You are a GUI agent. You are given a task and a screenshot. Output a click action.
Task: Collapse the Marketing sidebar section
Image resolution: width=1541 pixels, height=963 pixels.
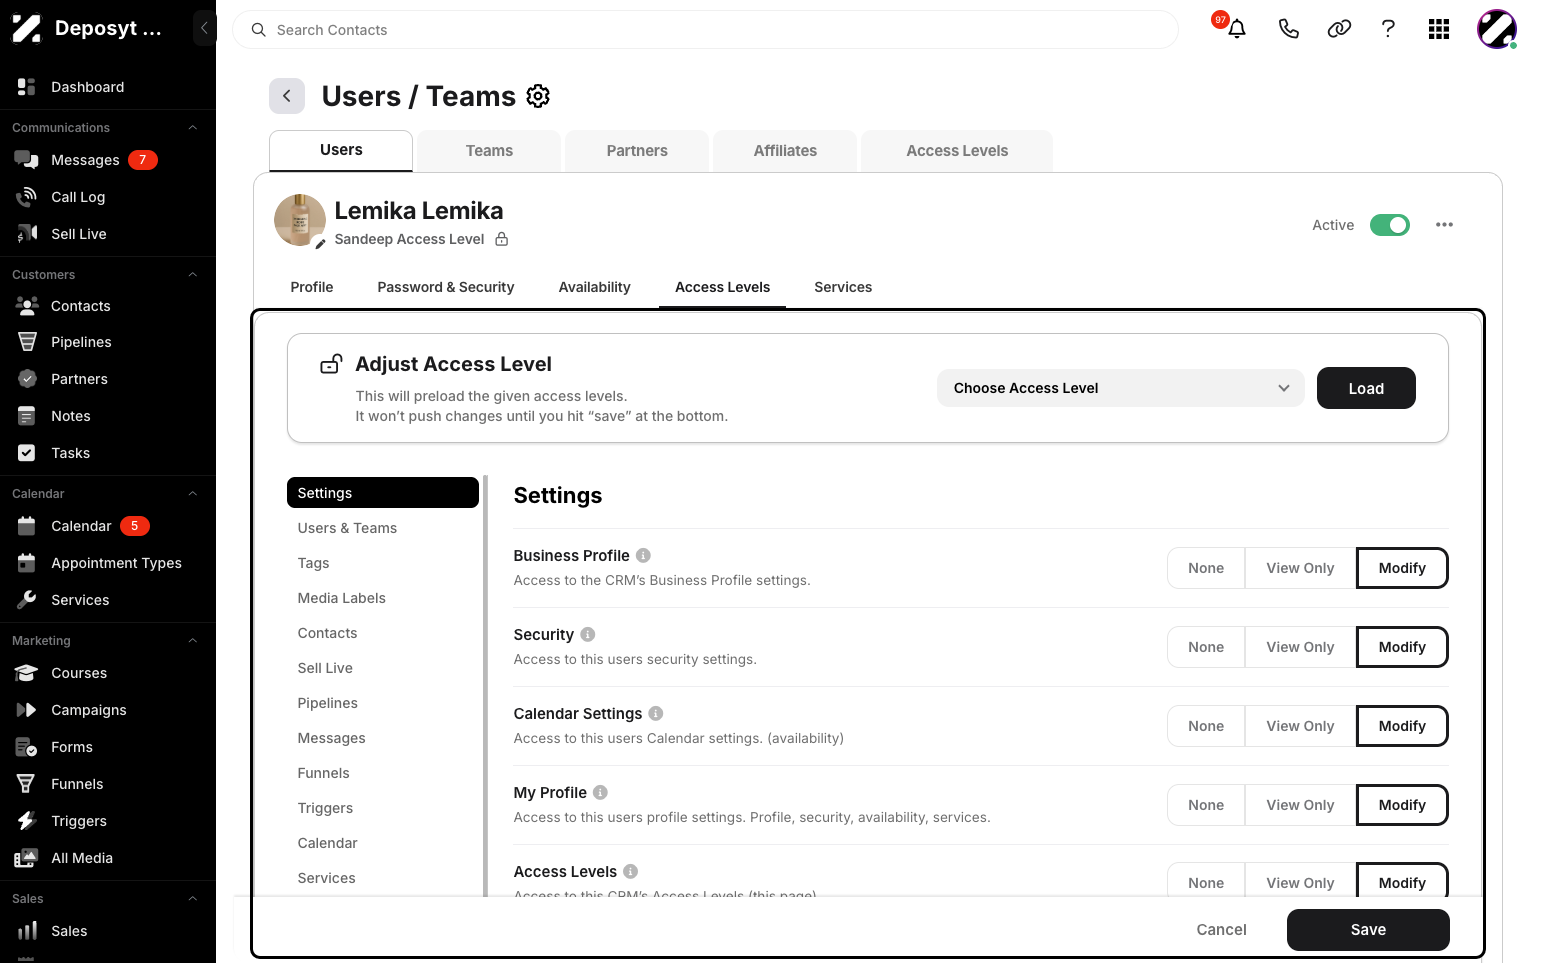tap(193, 640)
